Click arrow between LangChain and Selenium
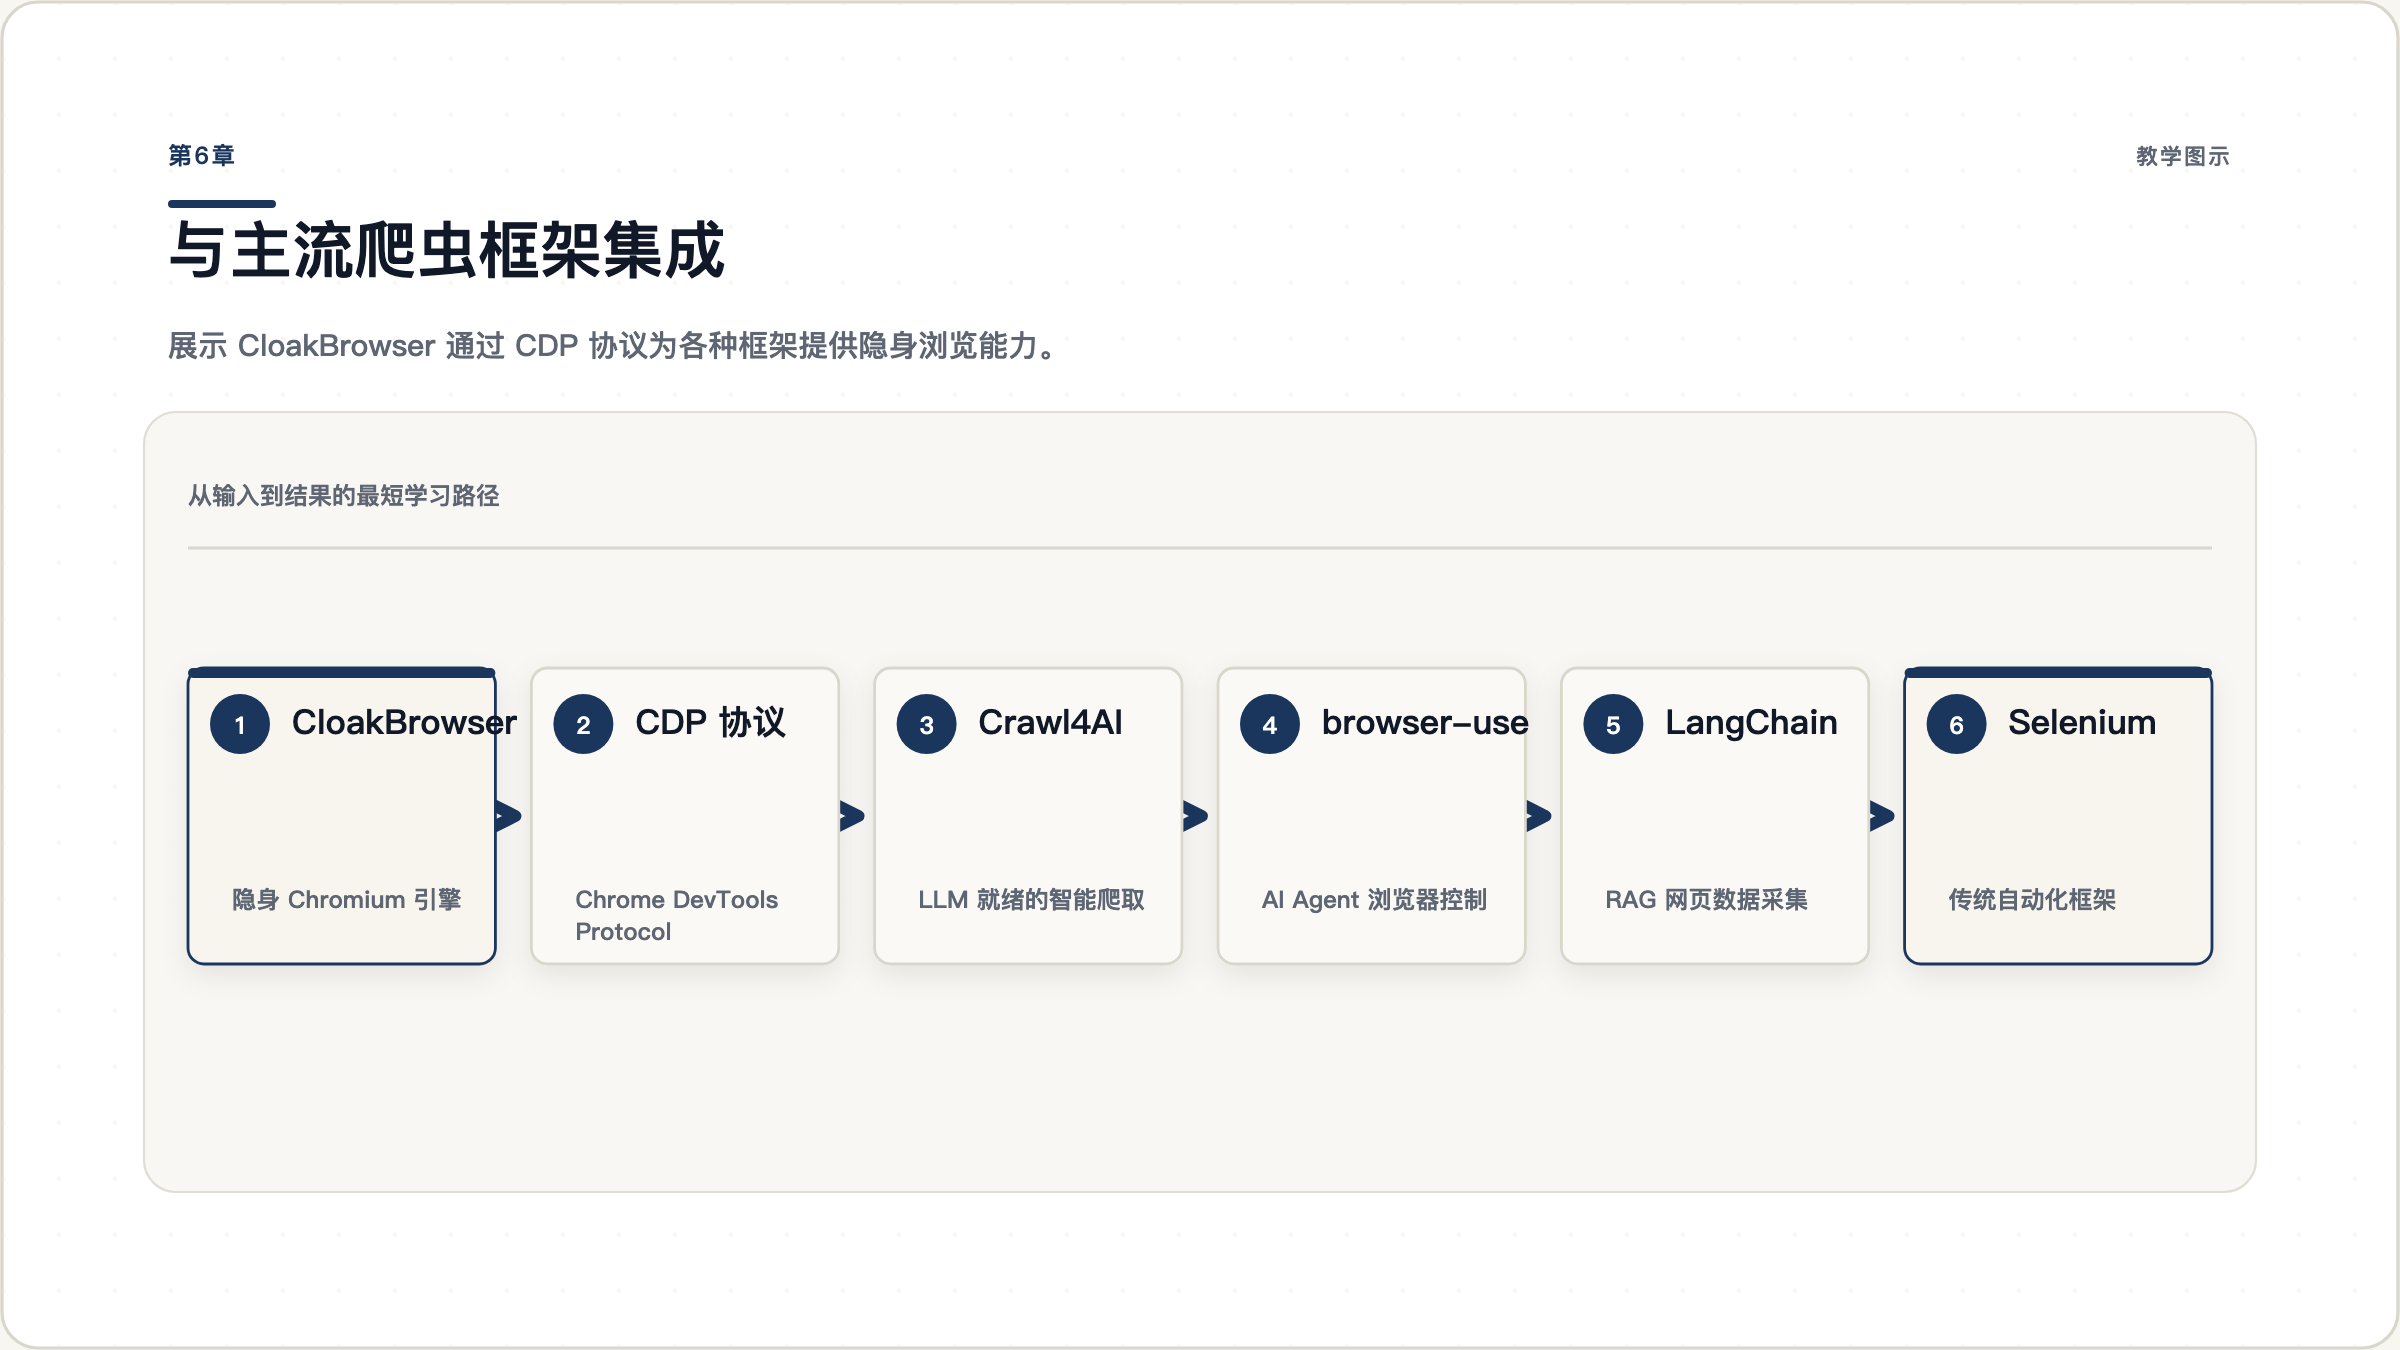 coord(1882,816)
